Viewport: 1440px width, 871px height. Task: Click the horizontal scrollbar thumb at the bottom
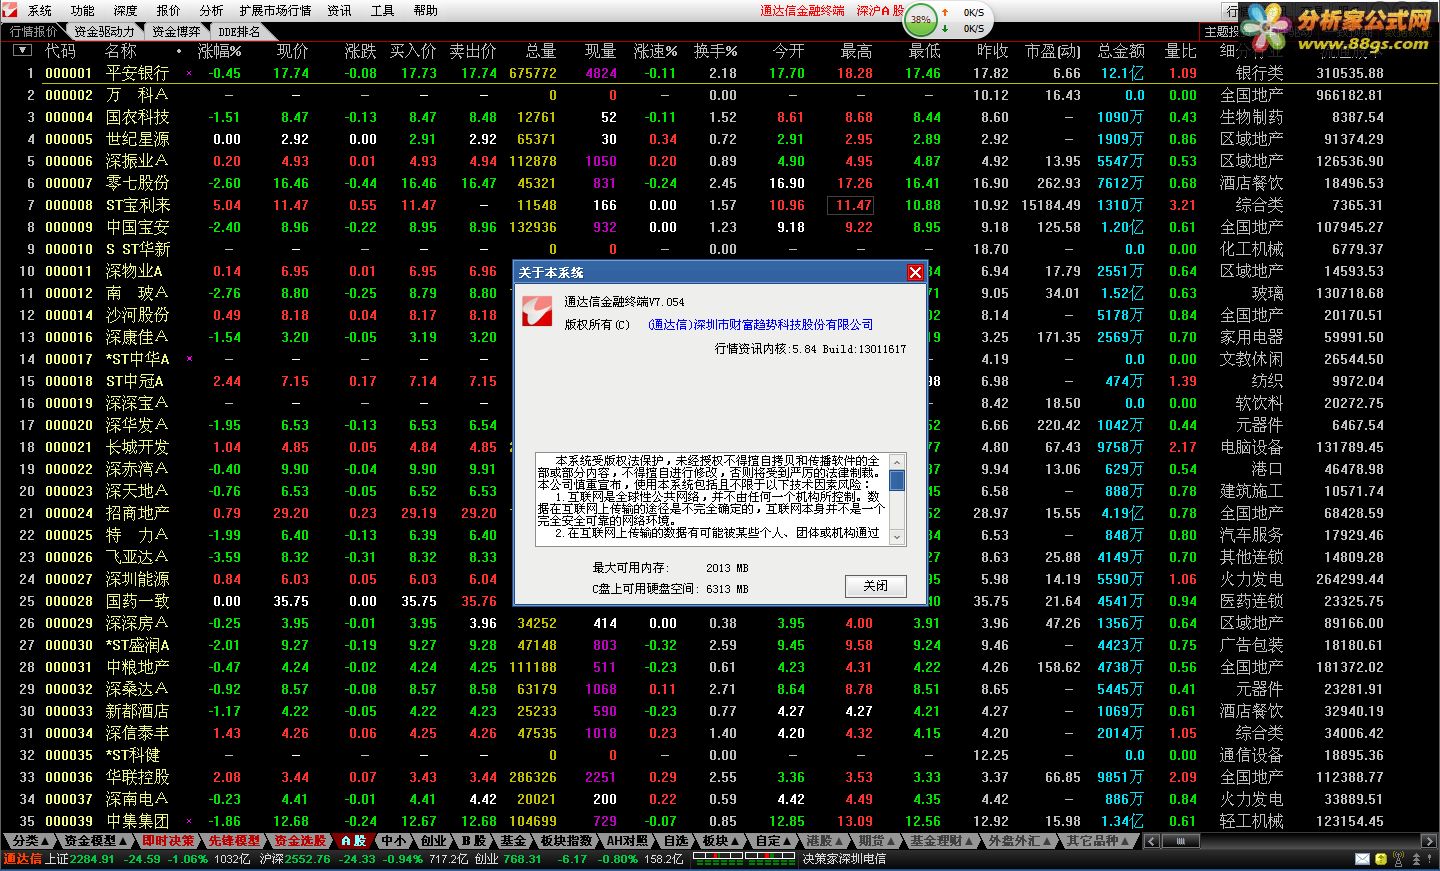coord(1181,841)
